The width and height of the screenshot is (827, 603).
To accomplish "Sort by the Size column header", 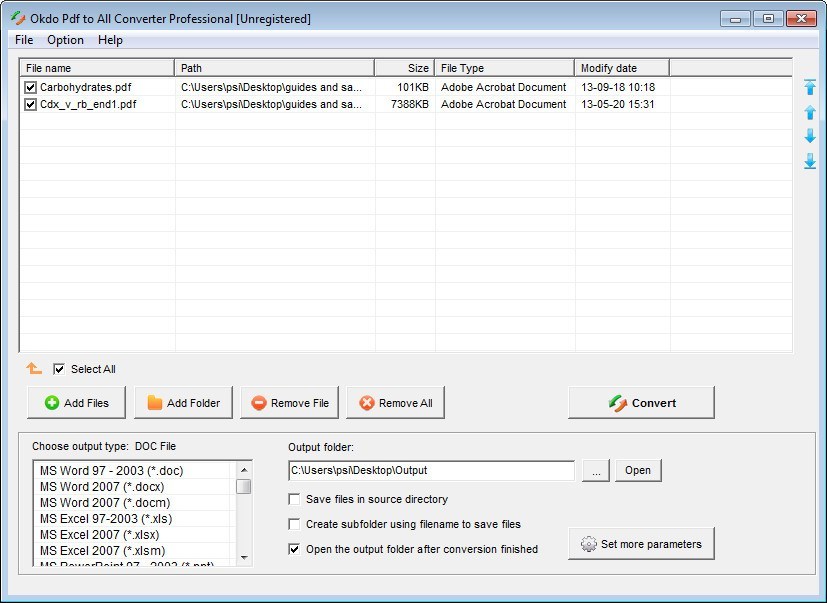I will 405,68.
